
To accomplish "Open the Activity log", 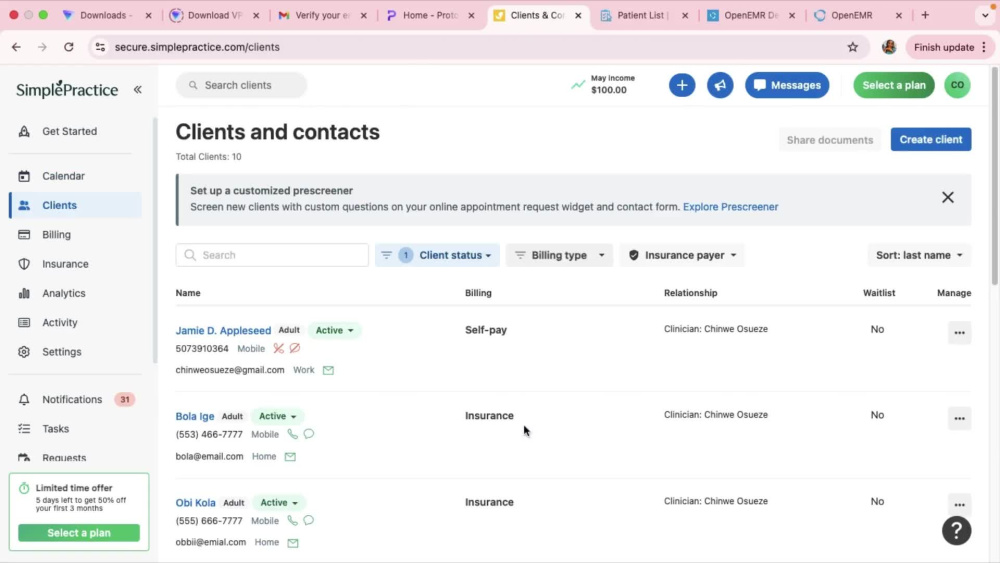I will click(59, 323).
